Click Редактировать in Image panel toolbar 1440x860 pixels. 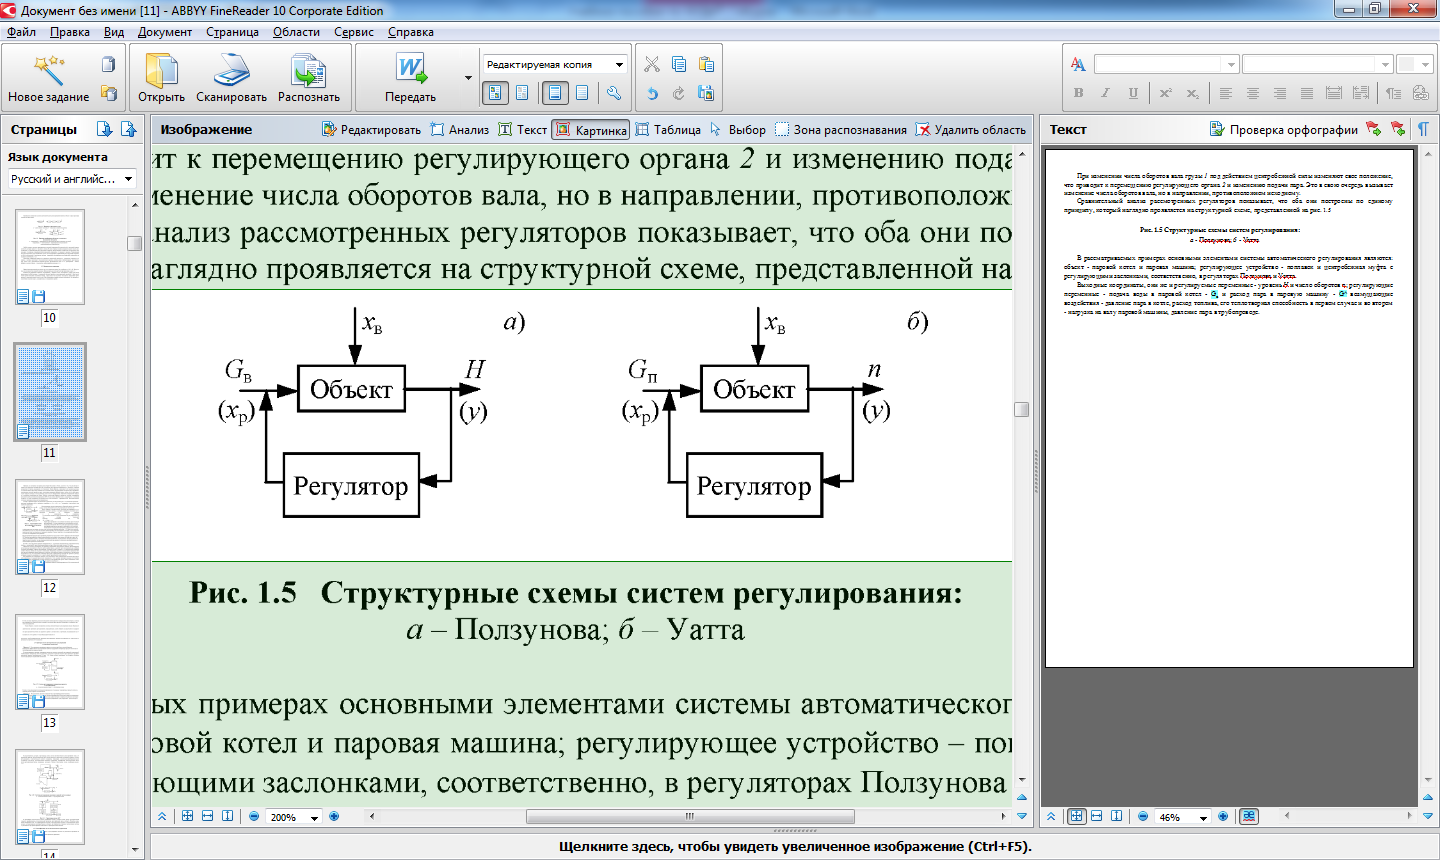[x=371, y=129]
